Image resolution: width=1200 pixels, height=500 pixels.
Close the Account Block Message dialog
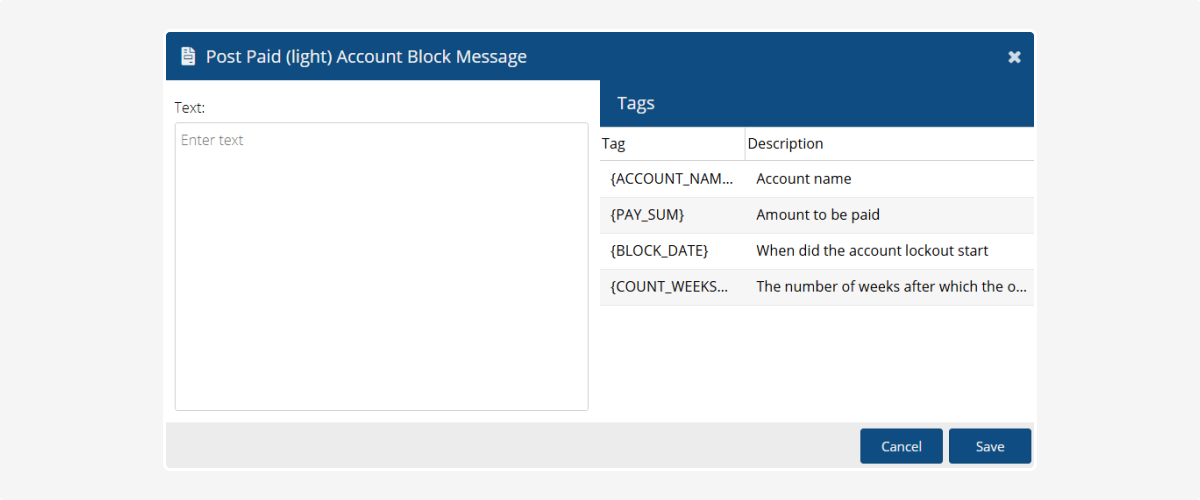(x=1014, y=57)
